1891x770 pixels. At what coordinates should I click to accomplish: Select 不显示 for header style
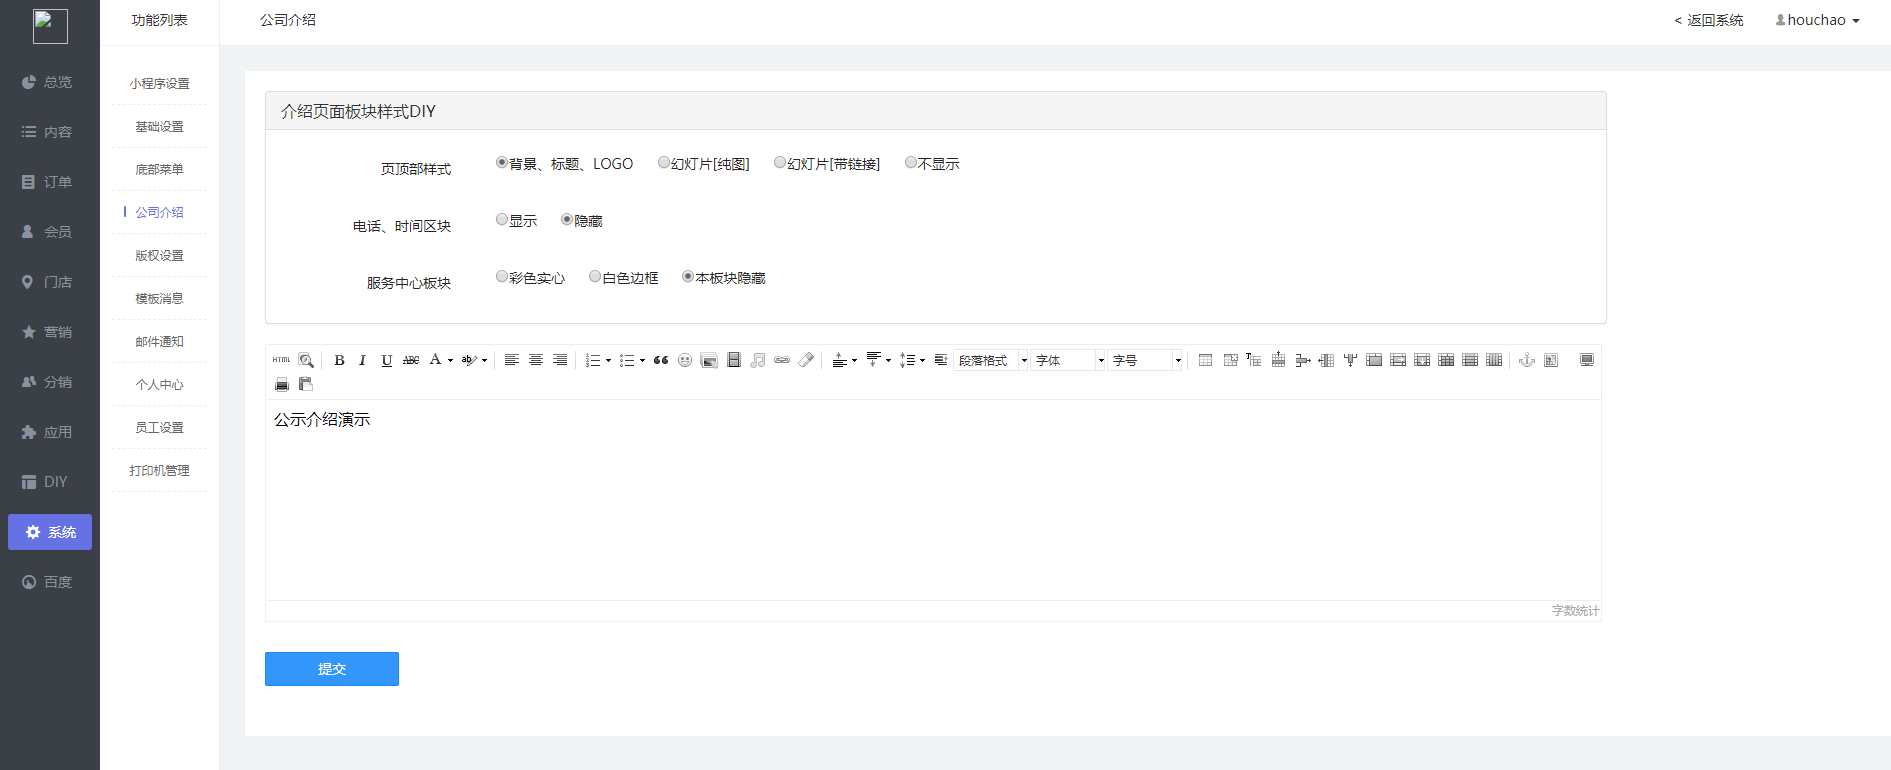coord(911,163)
